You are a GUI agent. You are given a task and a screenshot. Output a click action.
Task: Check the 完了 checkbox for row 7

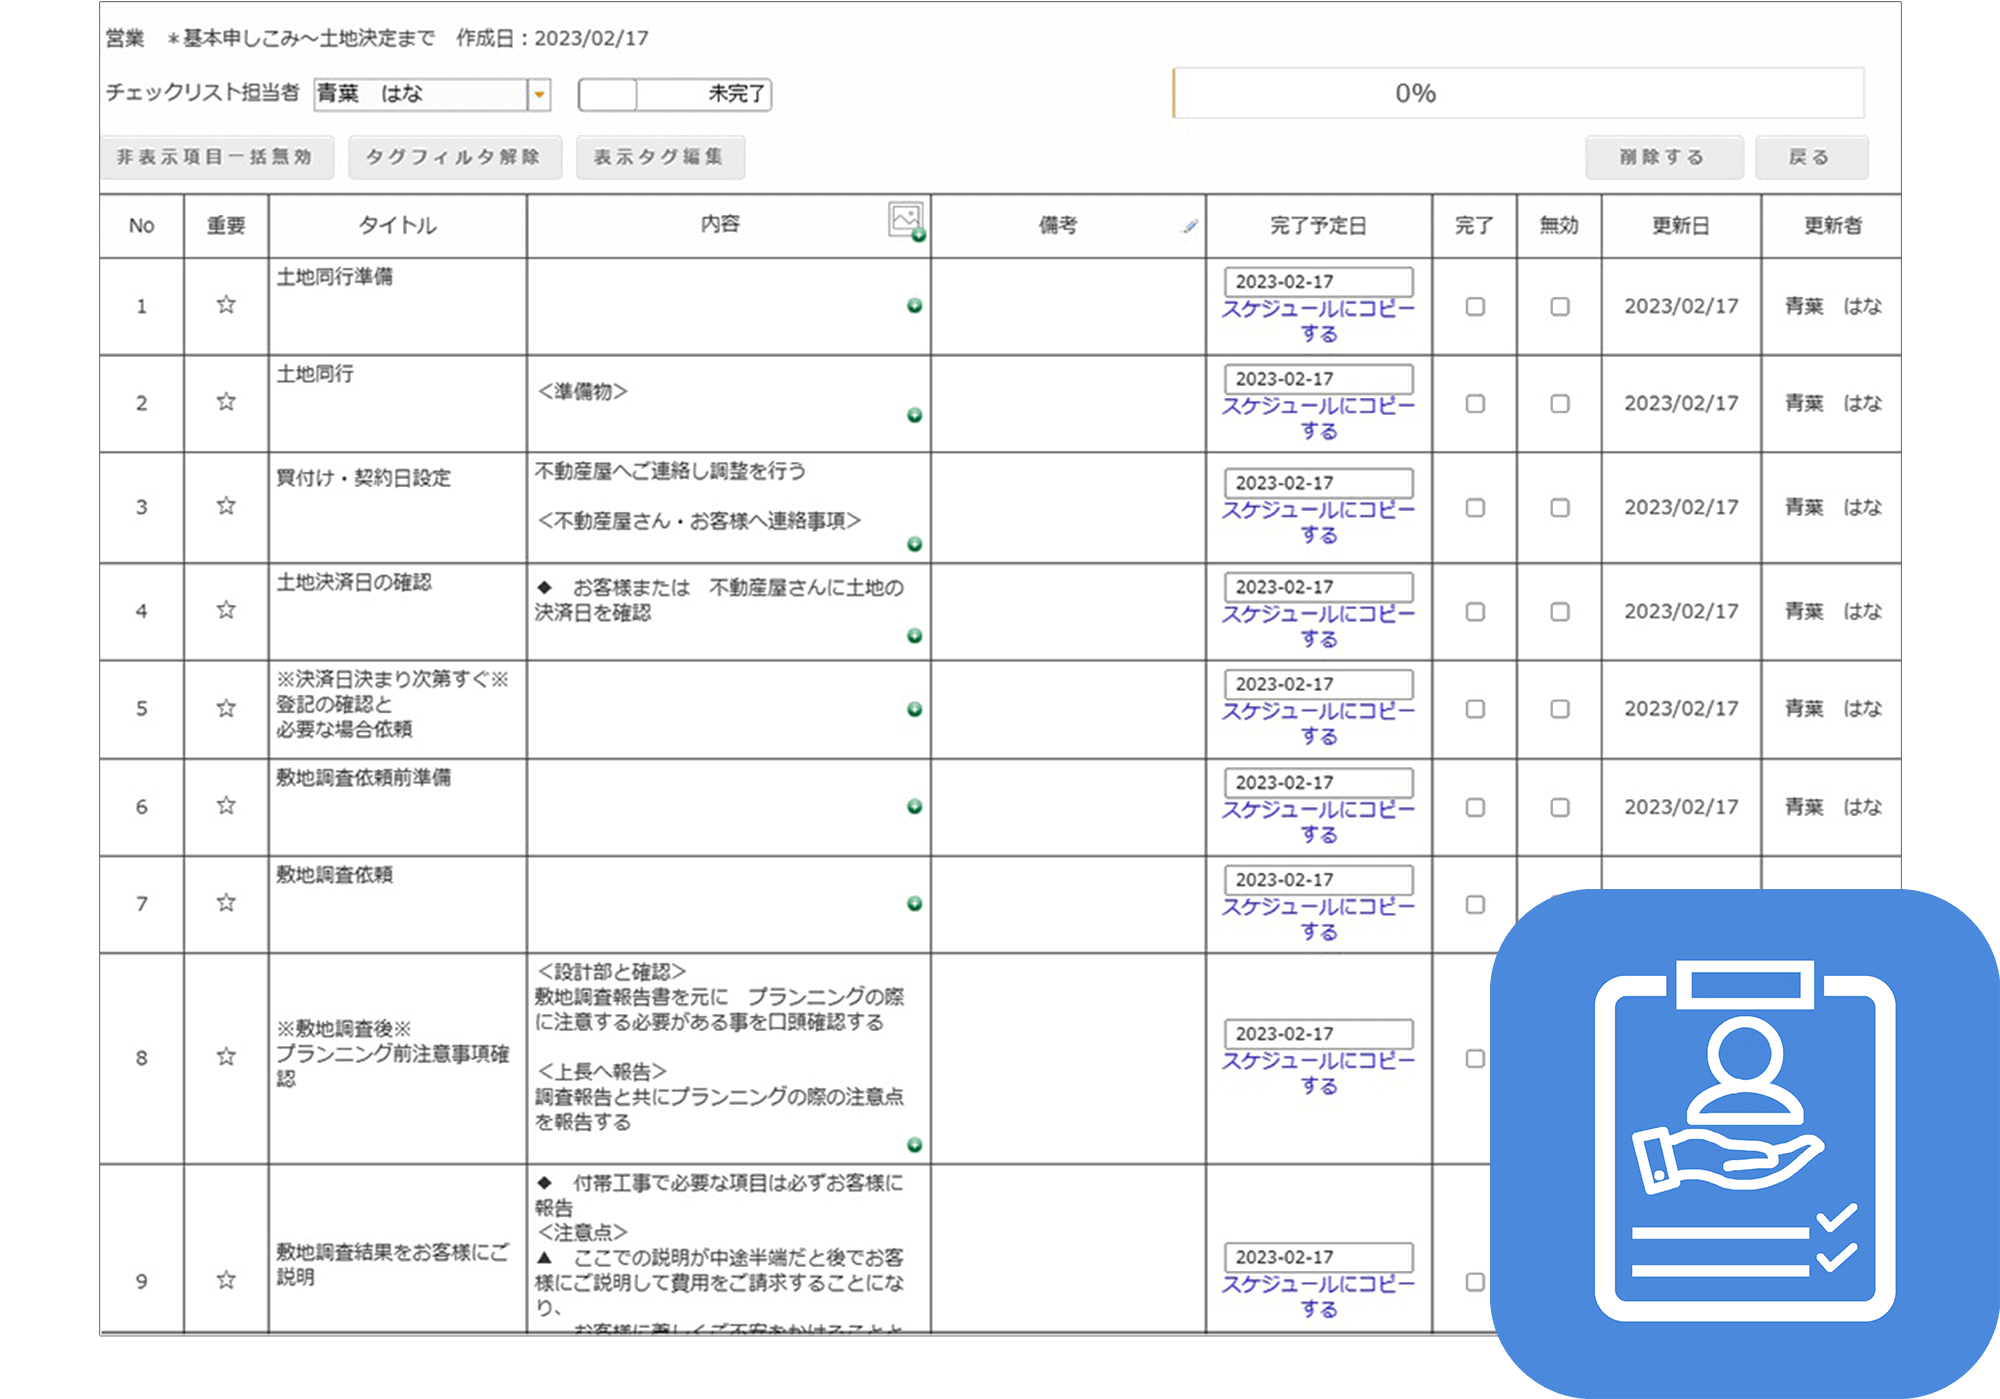click(1475, 904)
